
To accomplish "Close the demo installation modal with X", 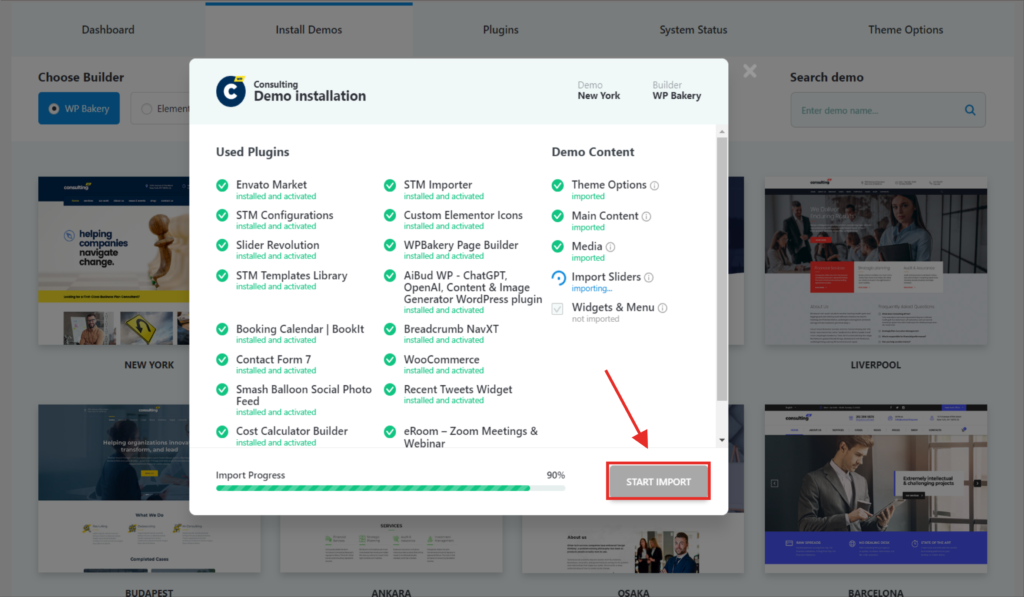I will tap(750, 71).
